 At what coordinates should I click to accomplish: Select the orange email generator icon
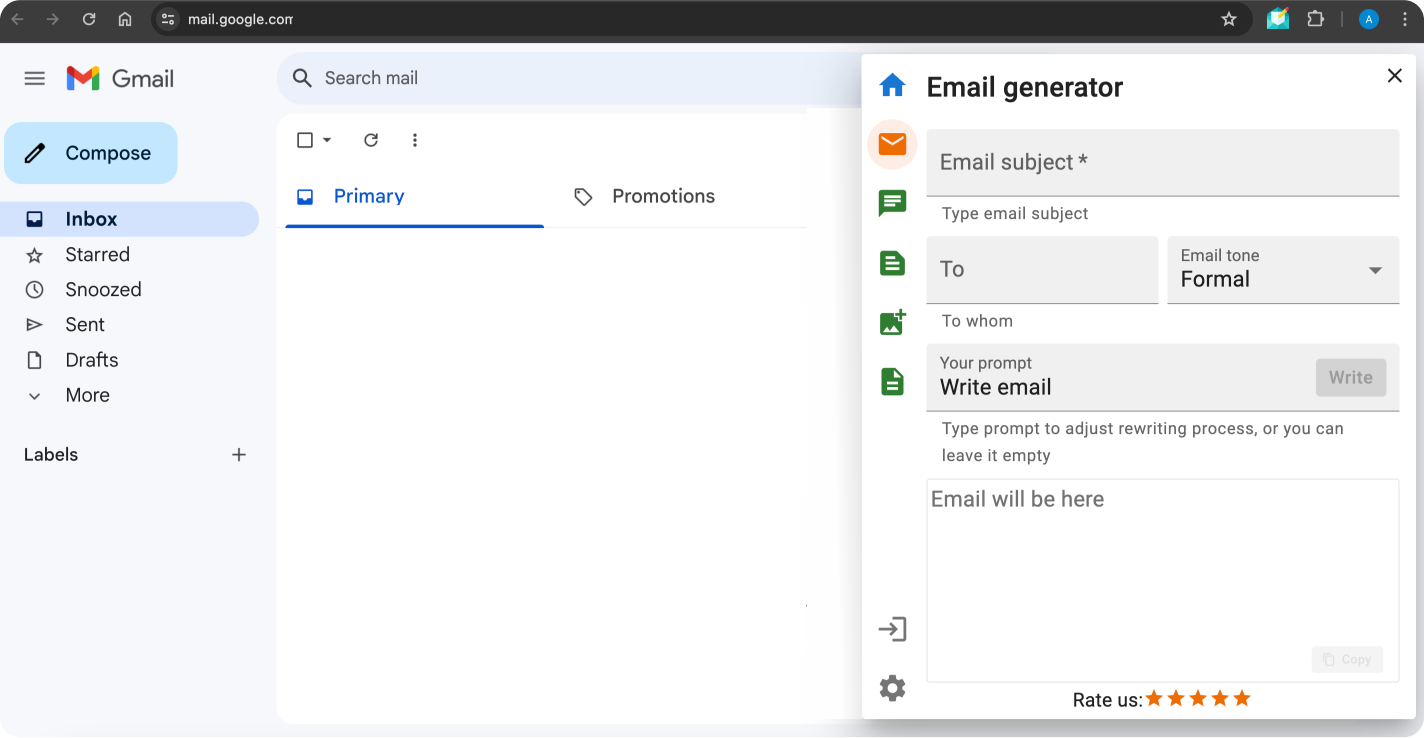pos(892,145)
